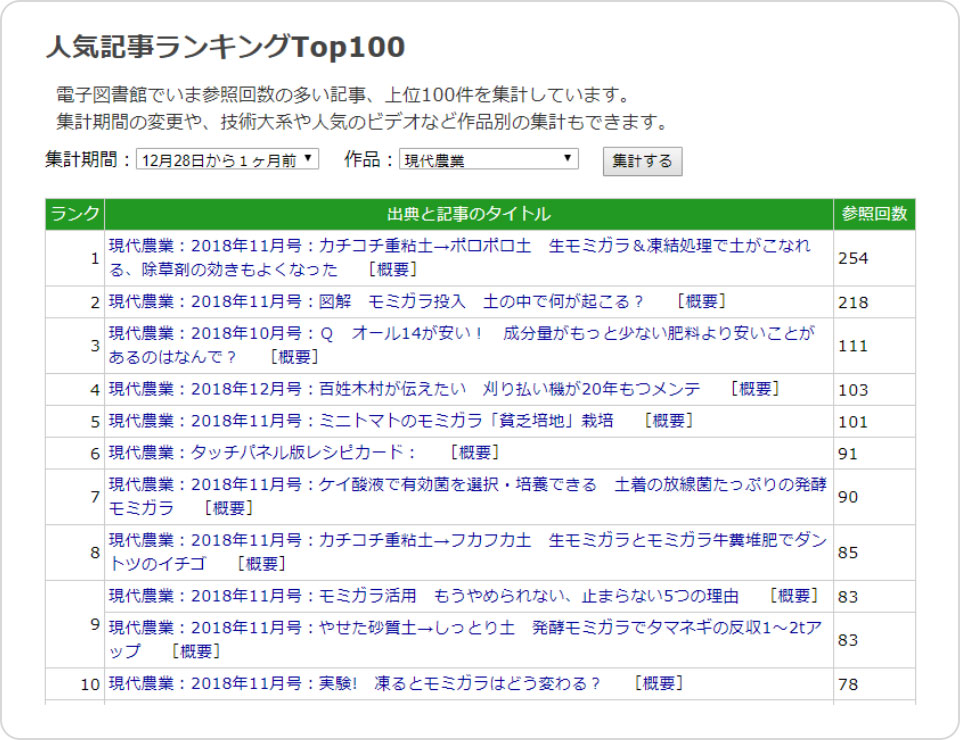Click 概要 for 凍るとモミガラ article

click(x=658, y=683)
